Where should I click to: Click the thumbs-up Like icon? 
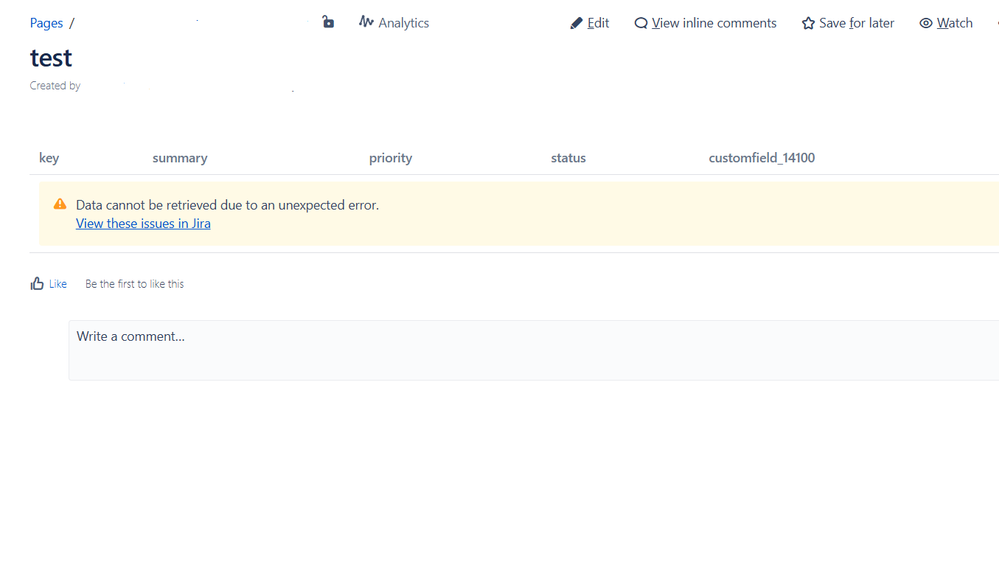[x=37, y=284]
